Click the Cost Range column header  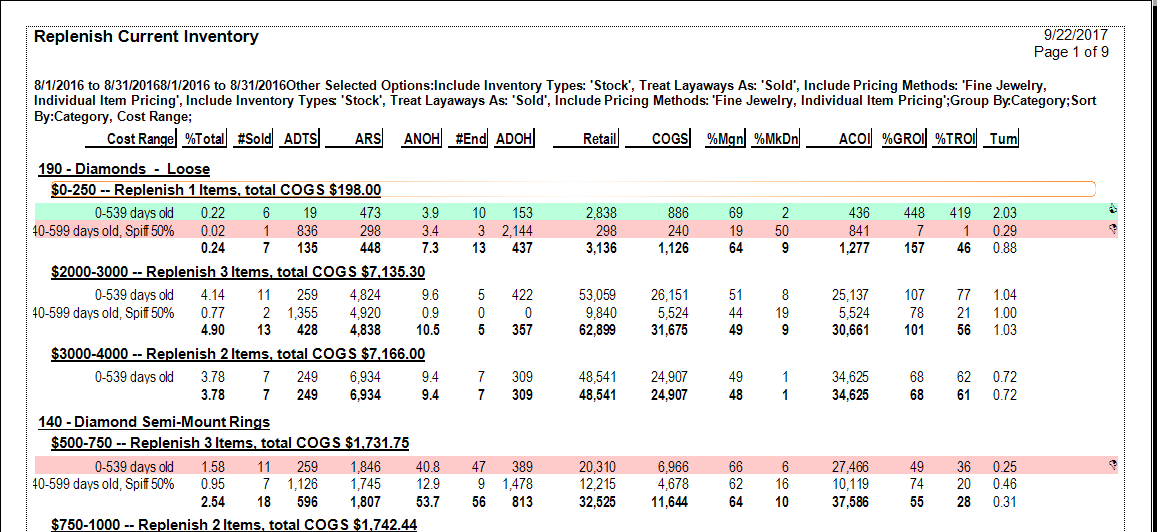[x=140, y=139]
